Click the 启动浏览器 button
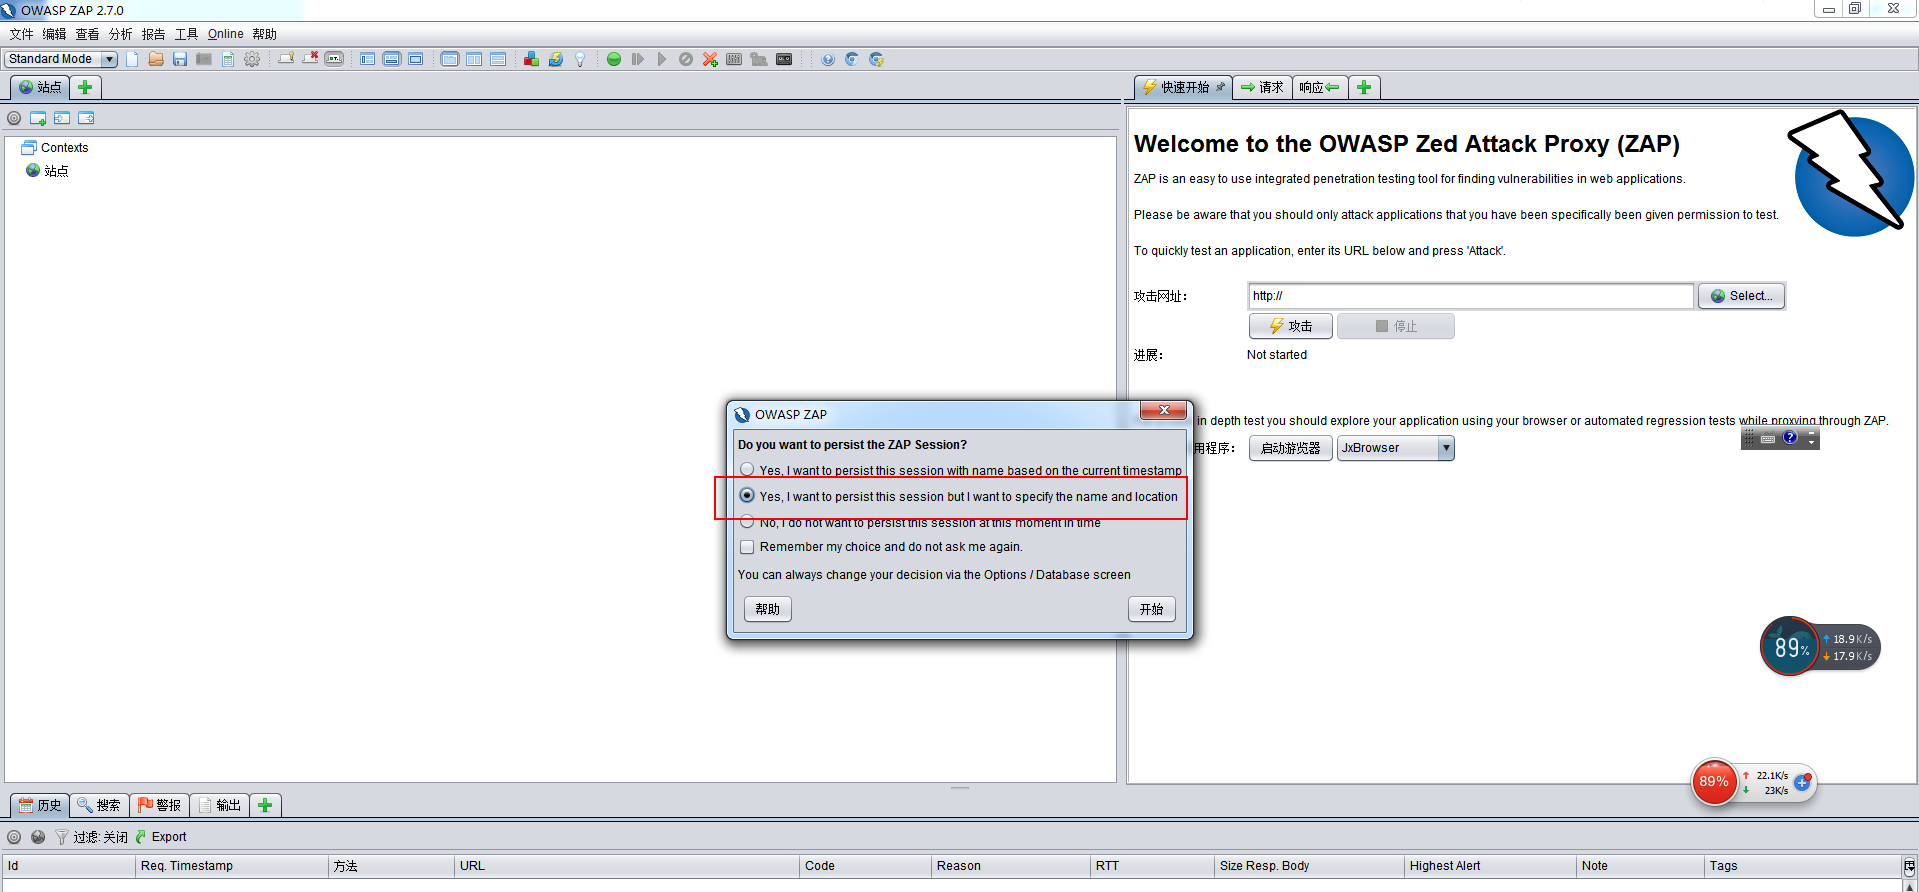This screenshot has height=892, width=1919. click(1291, 448)
